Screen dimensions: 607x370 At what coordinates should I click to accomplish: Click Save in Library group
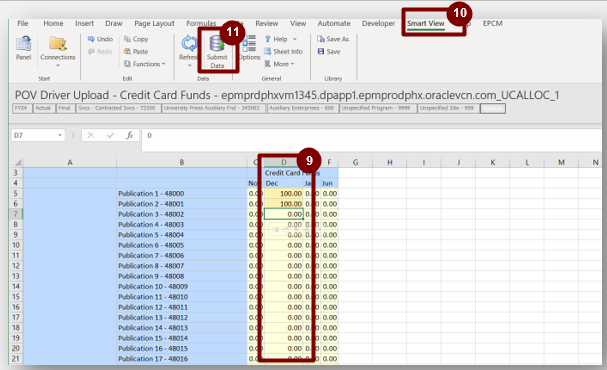[329, 51]
